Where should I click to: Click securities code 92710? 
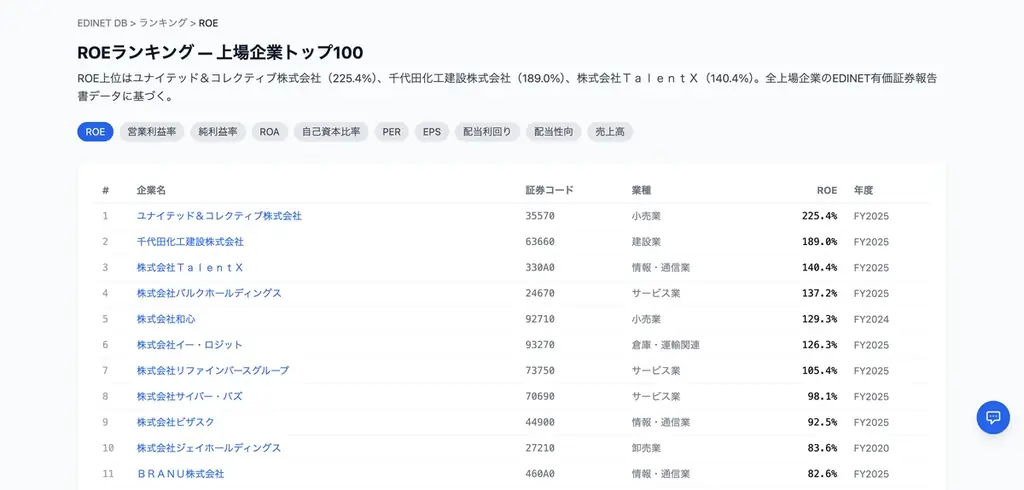click(540, 319)
